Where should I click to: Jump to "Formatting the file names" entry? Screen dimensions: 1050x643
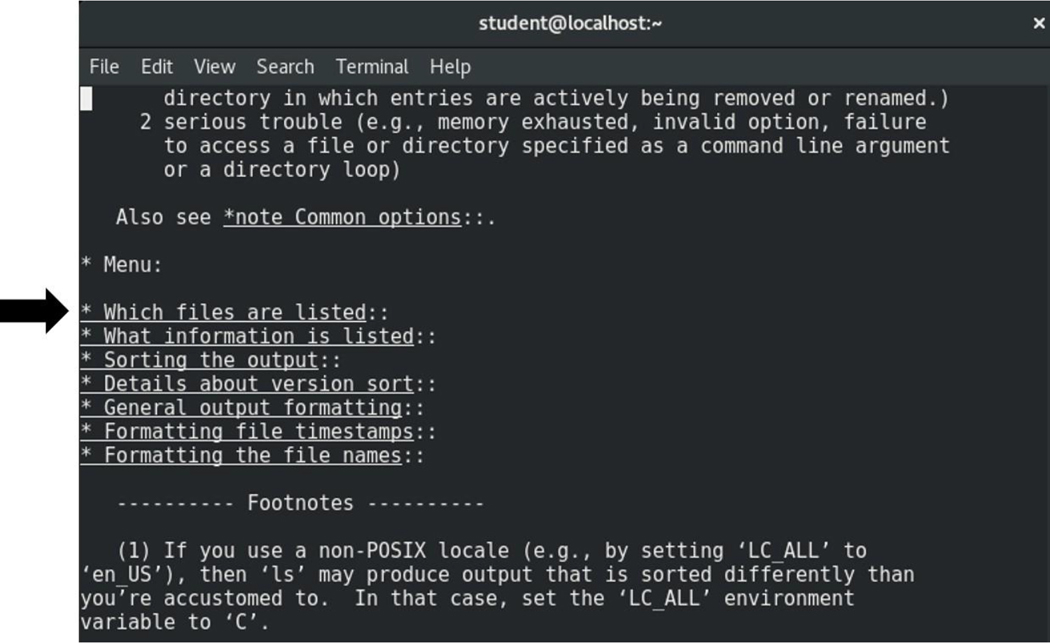click(x=252, y=457)
